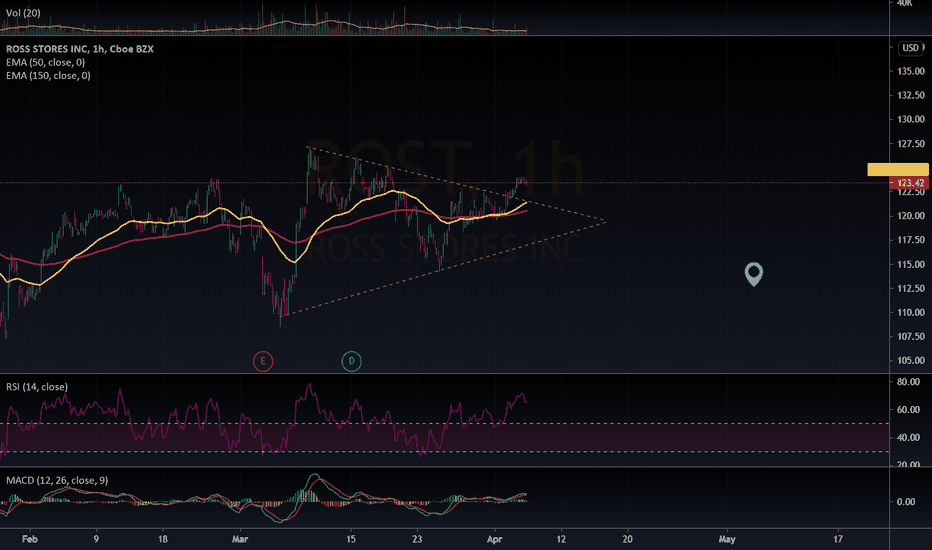Click the location pin marker on chart

[x=754, y=275]
